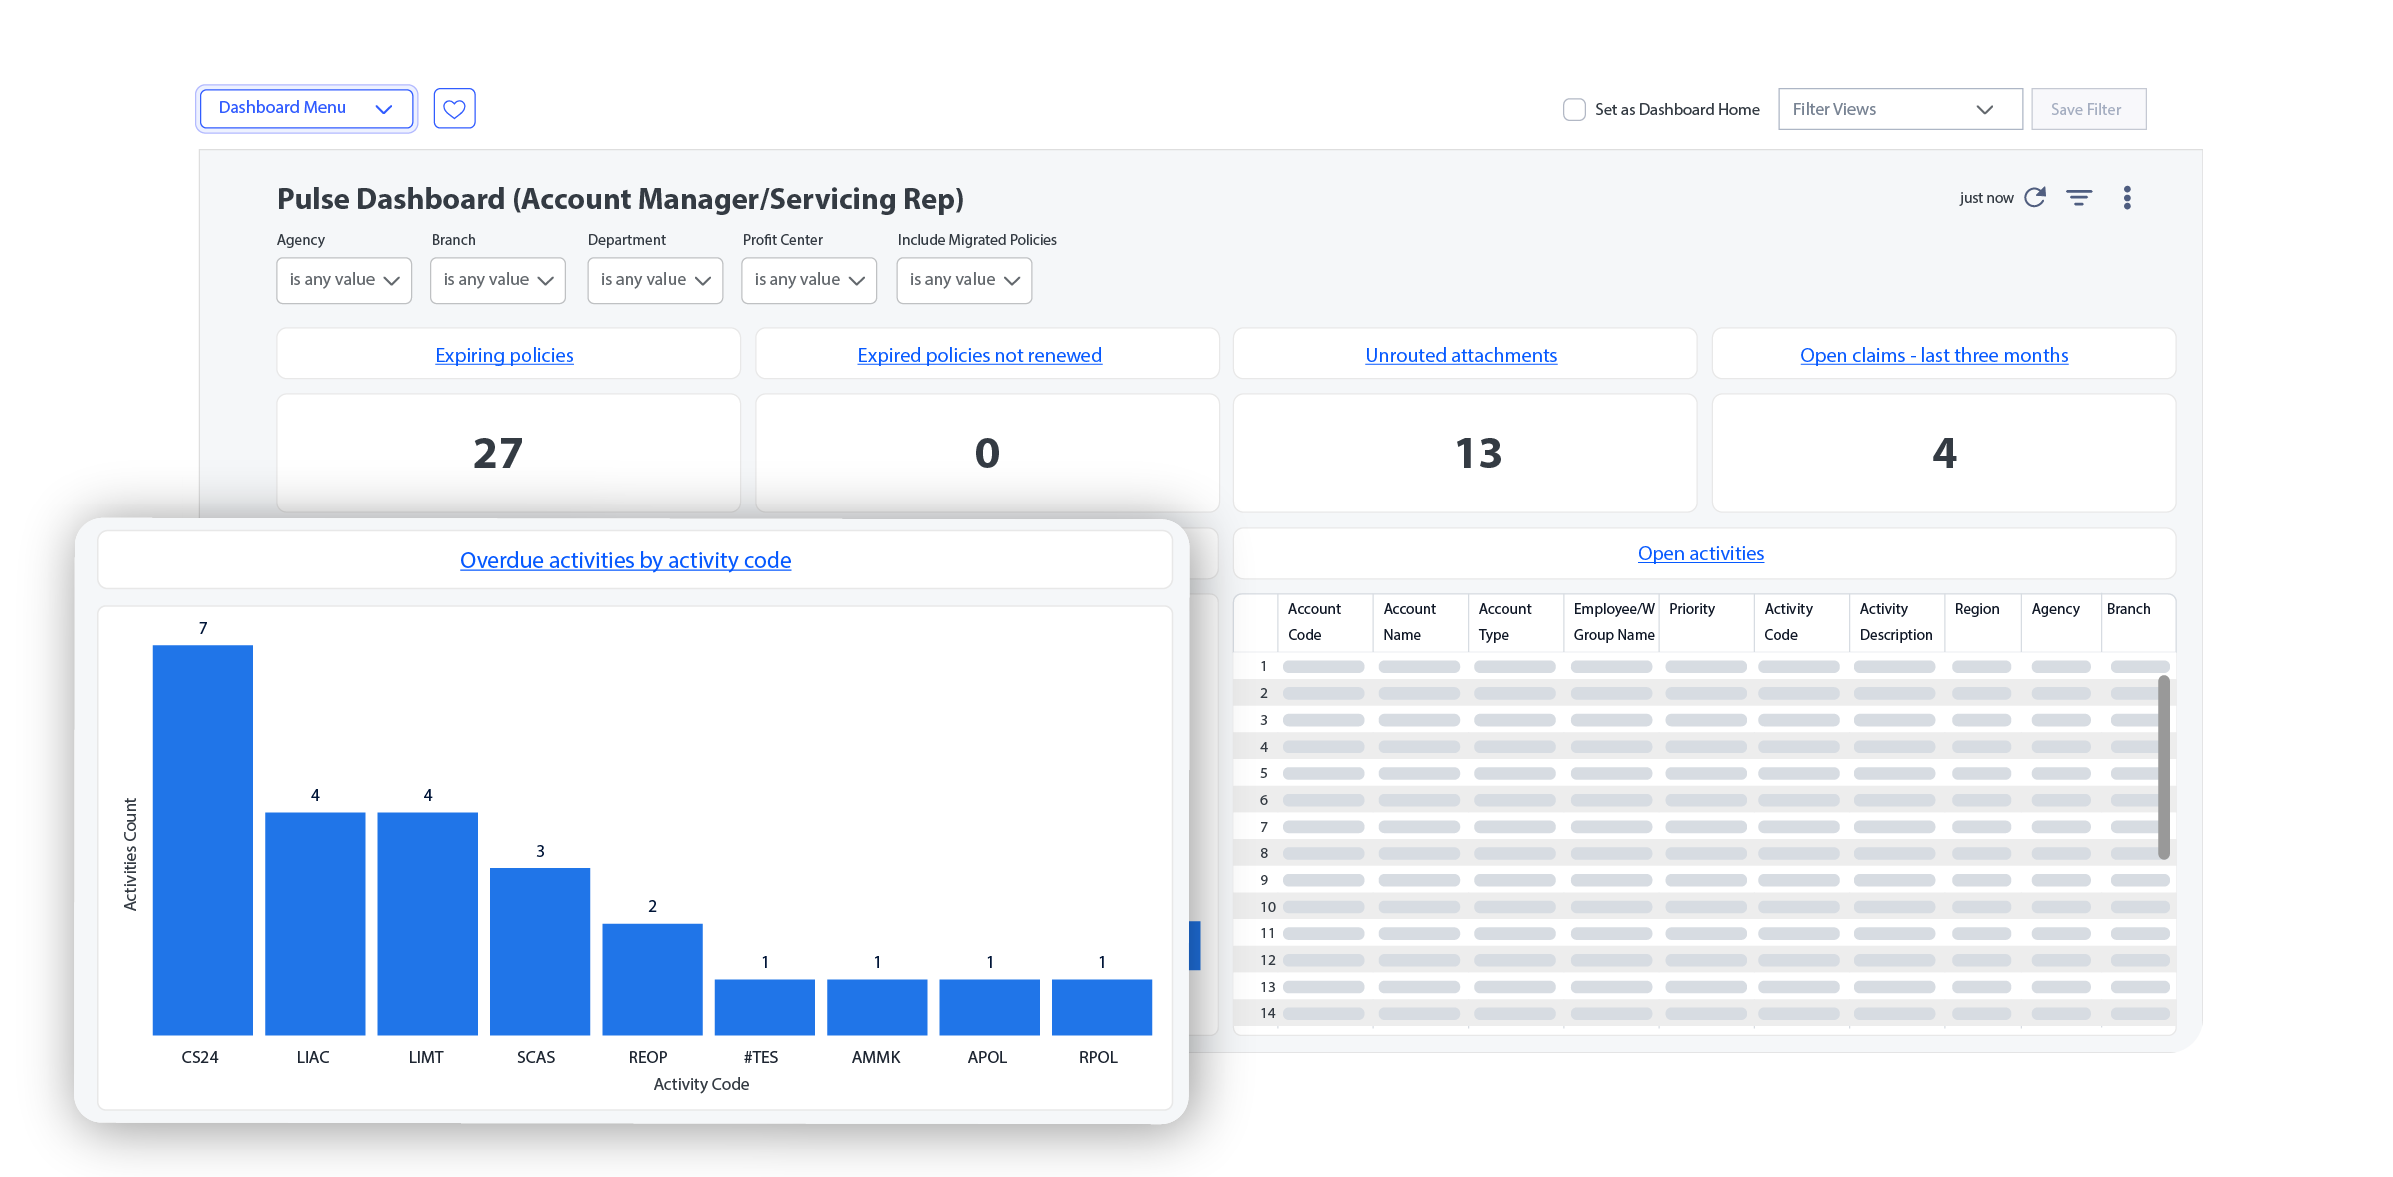2393x1177 pixels.
Task: Sort by Account Code column header
Action: 1324,622
